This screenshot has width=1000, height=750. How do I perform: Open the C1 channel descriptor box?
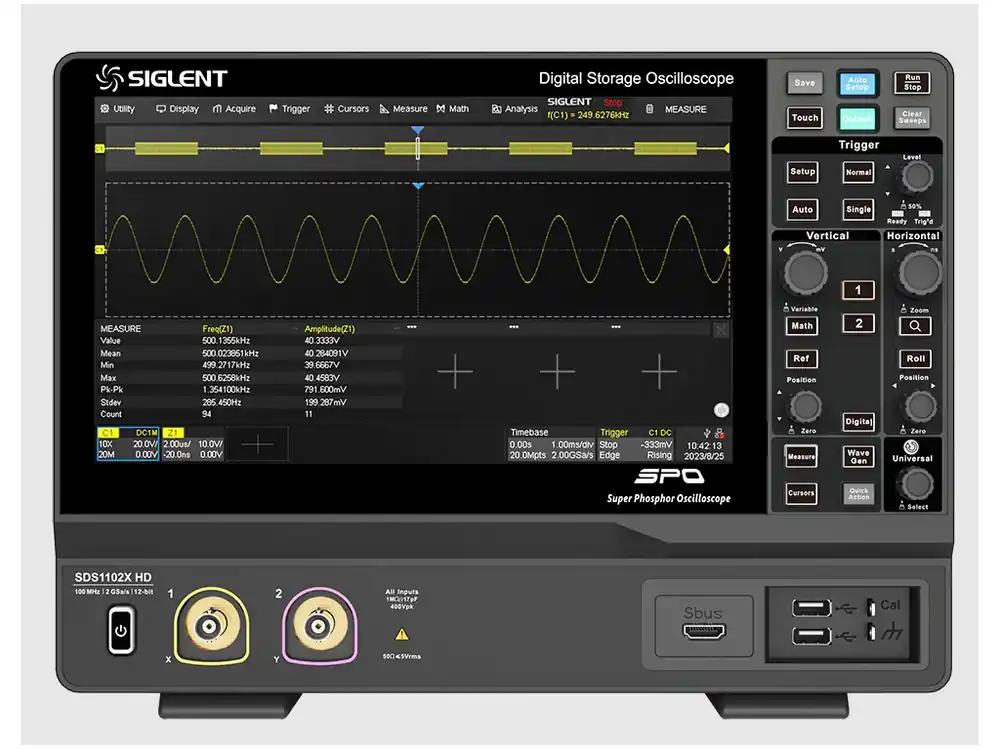(128, 444)
